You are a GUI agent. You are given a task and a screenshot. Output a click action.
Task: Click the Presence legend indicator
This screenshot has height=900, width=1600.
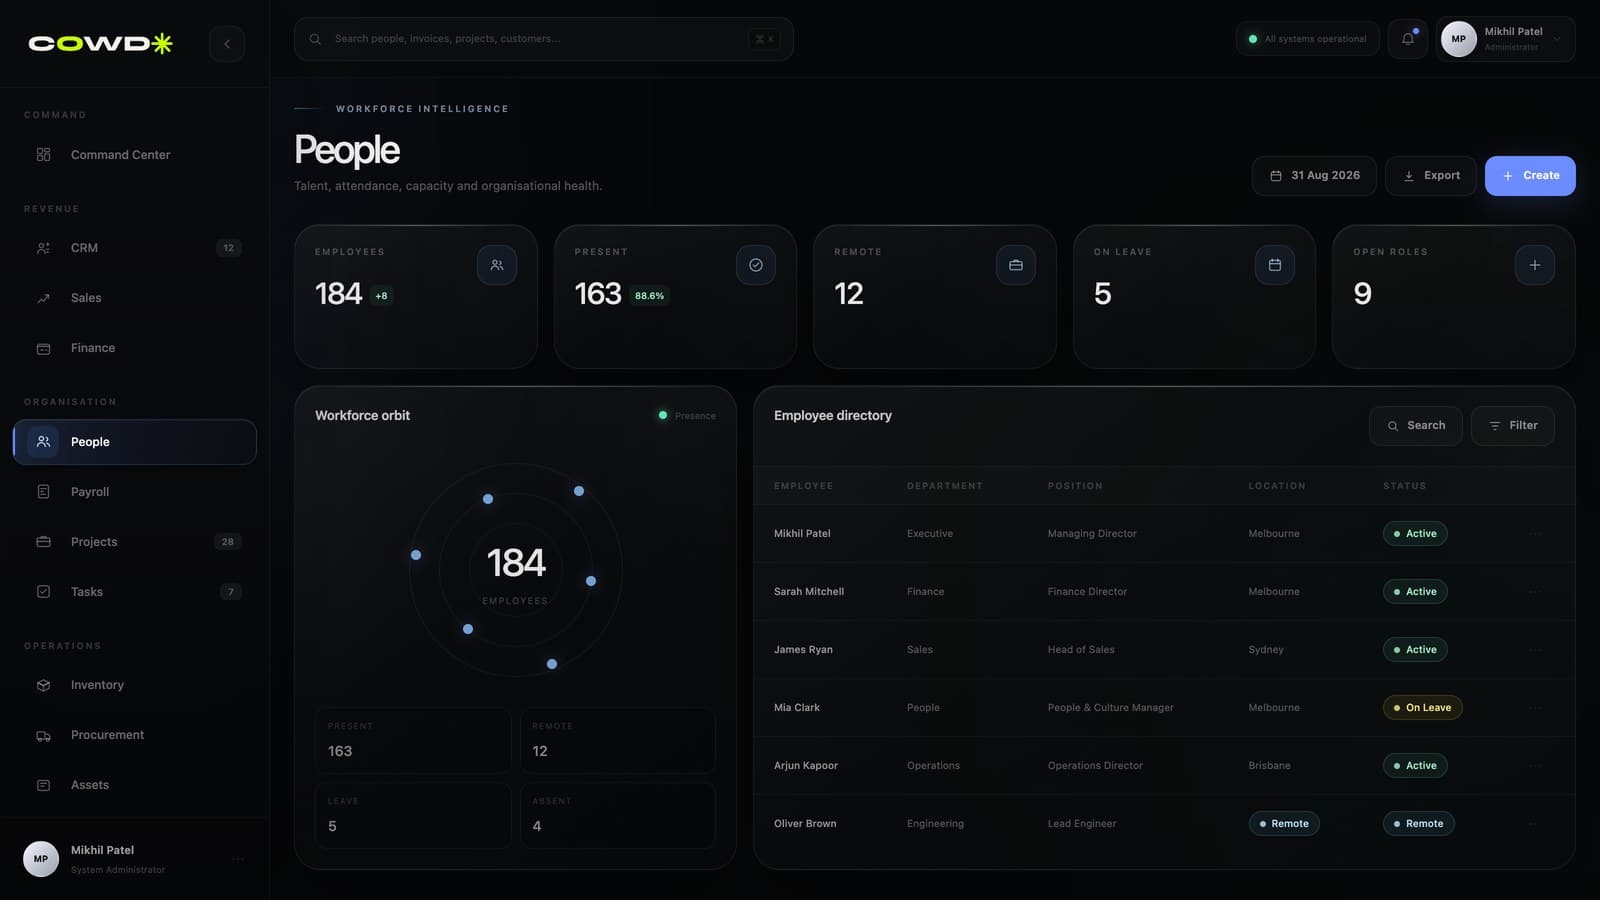pos(687,416)
